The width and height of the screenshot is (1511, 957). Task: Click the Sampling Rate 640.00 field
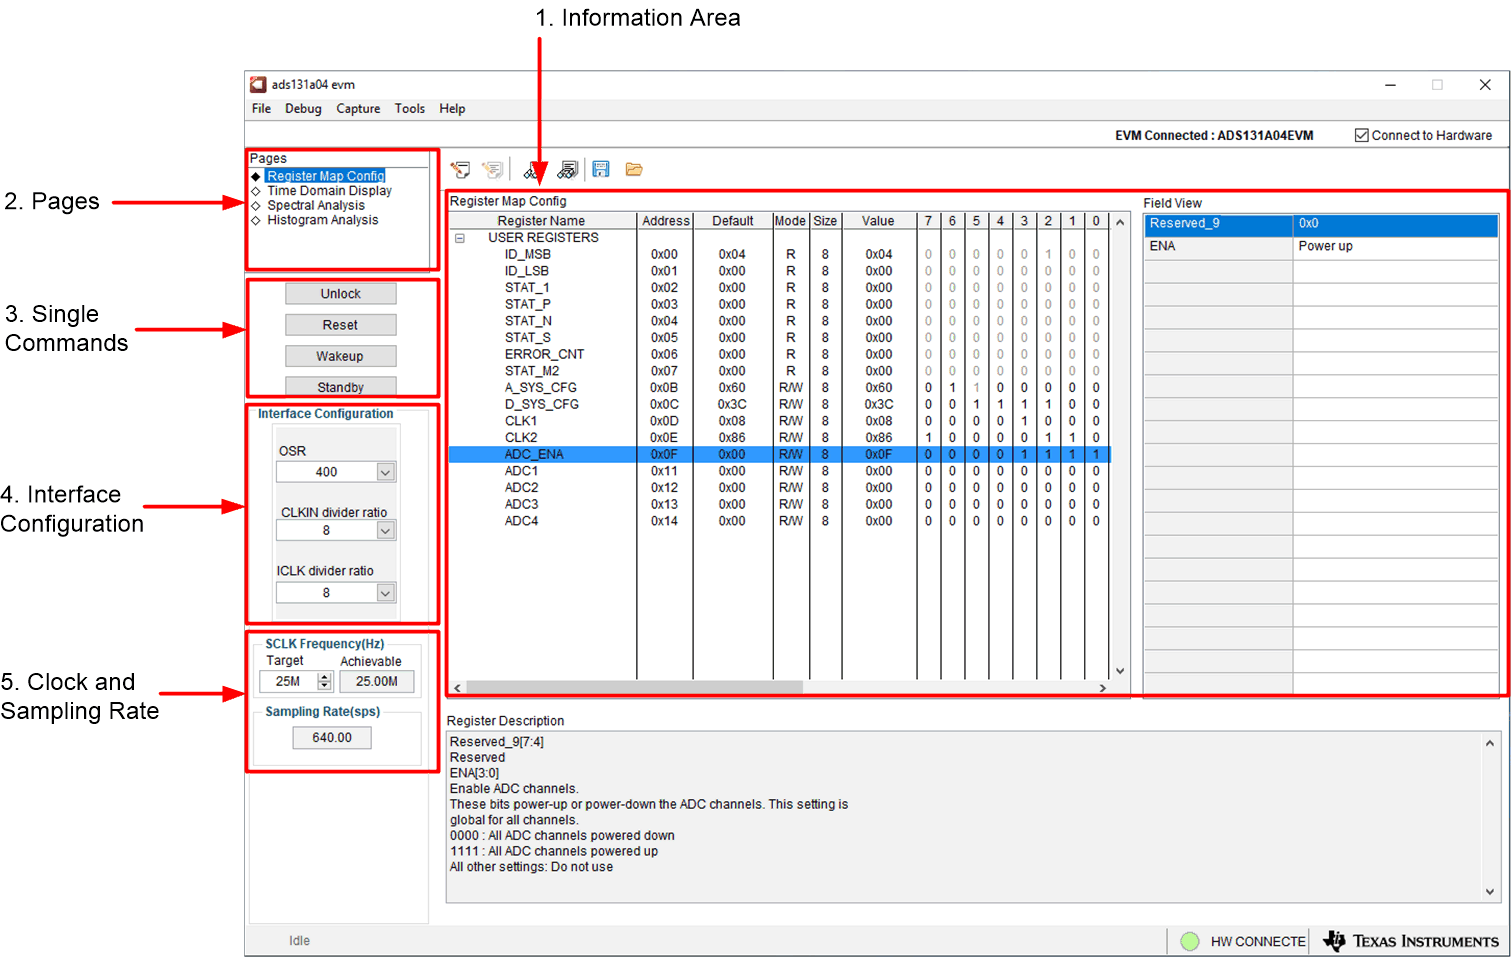coord(332,738)
